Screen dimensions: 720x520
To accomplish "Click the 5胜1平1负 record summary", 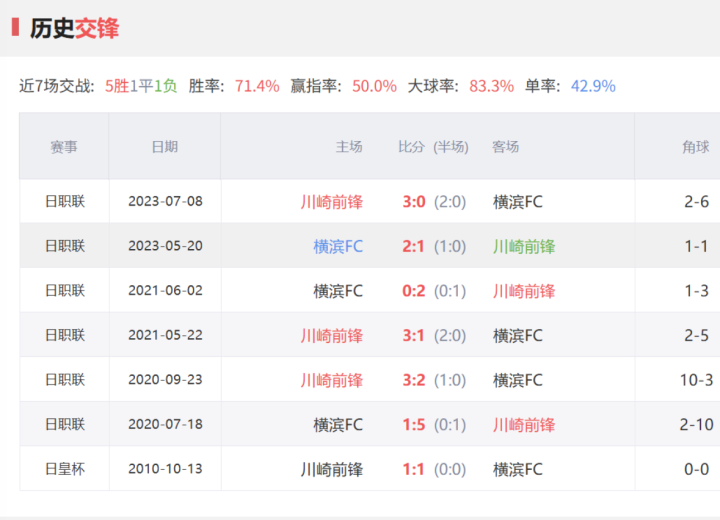I will (x=141, y=86).
